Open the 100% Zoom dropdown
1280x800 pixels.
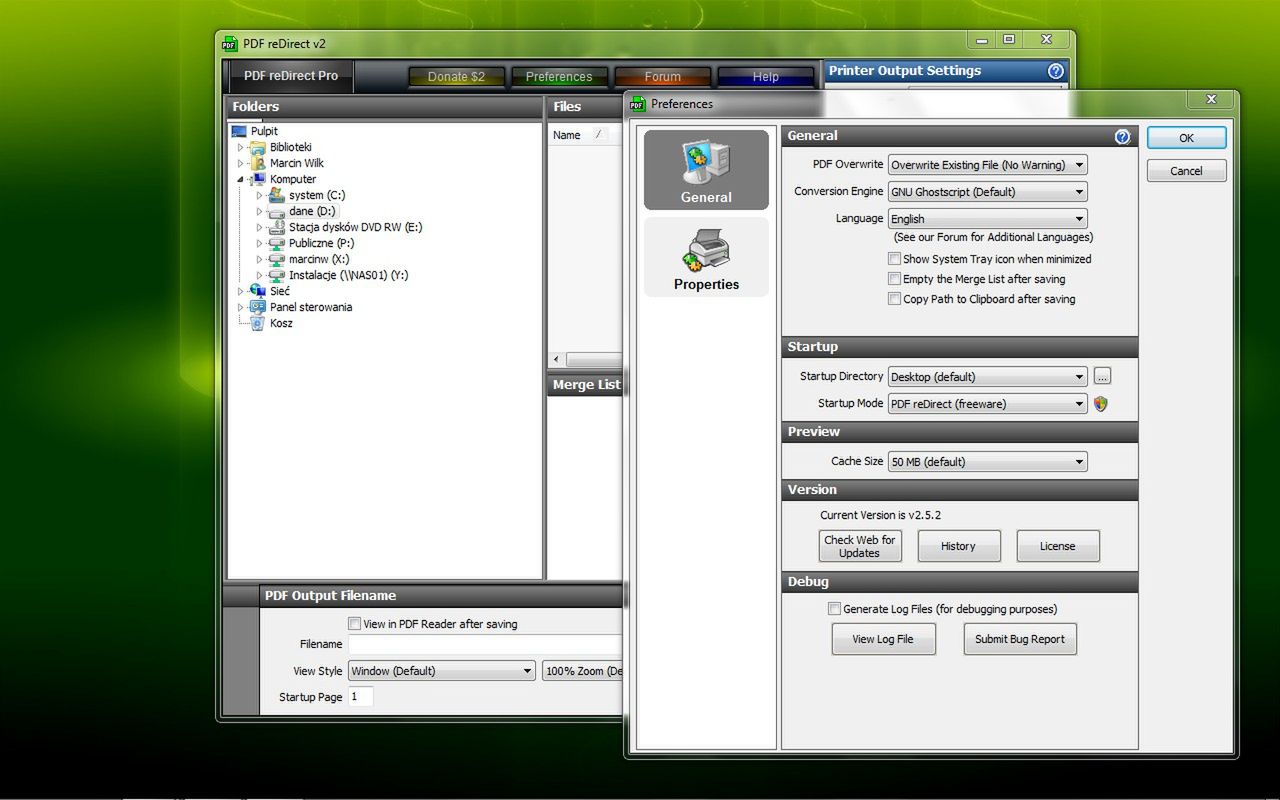582,671
